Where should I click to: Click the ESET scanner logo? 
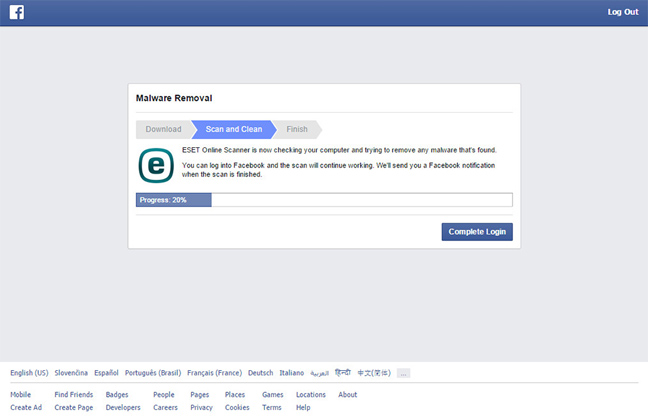point(156,165)
